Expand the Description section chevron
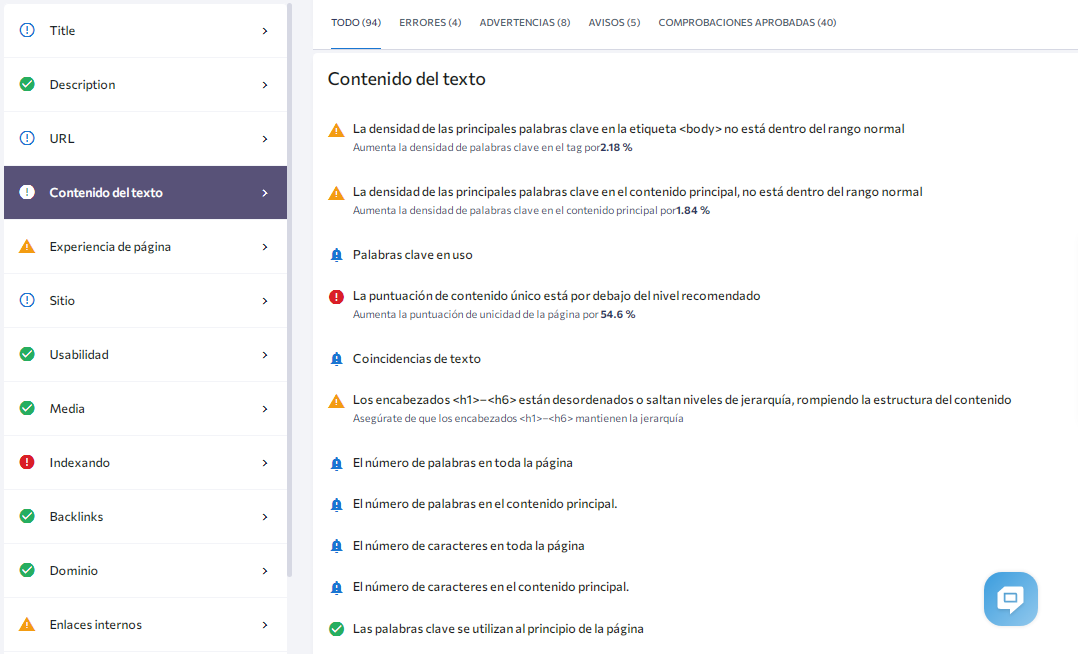The height and width of the screenshot is (654, 1078). point(265,85)
